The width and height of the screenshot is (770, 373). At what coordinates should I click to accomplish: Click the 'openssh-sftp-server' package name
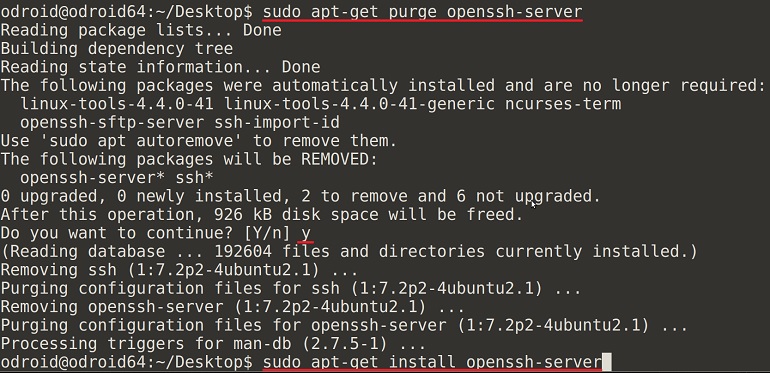pyautogui.click(x=112, y=122)
